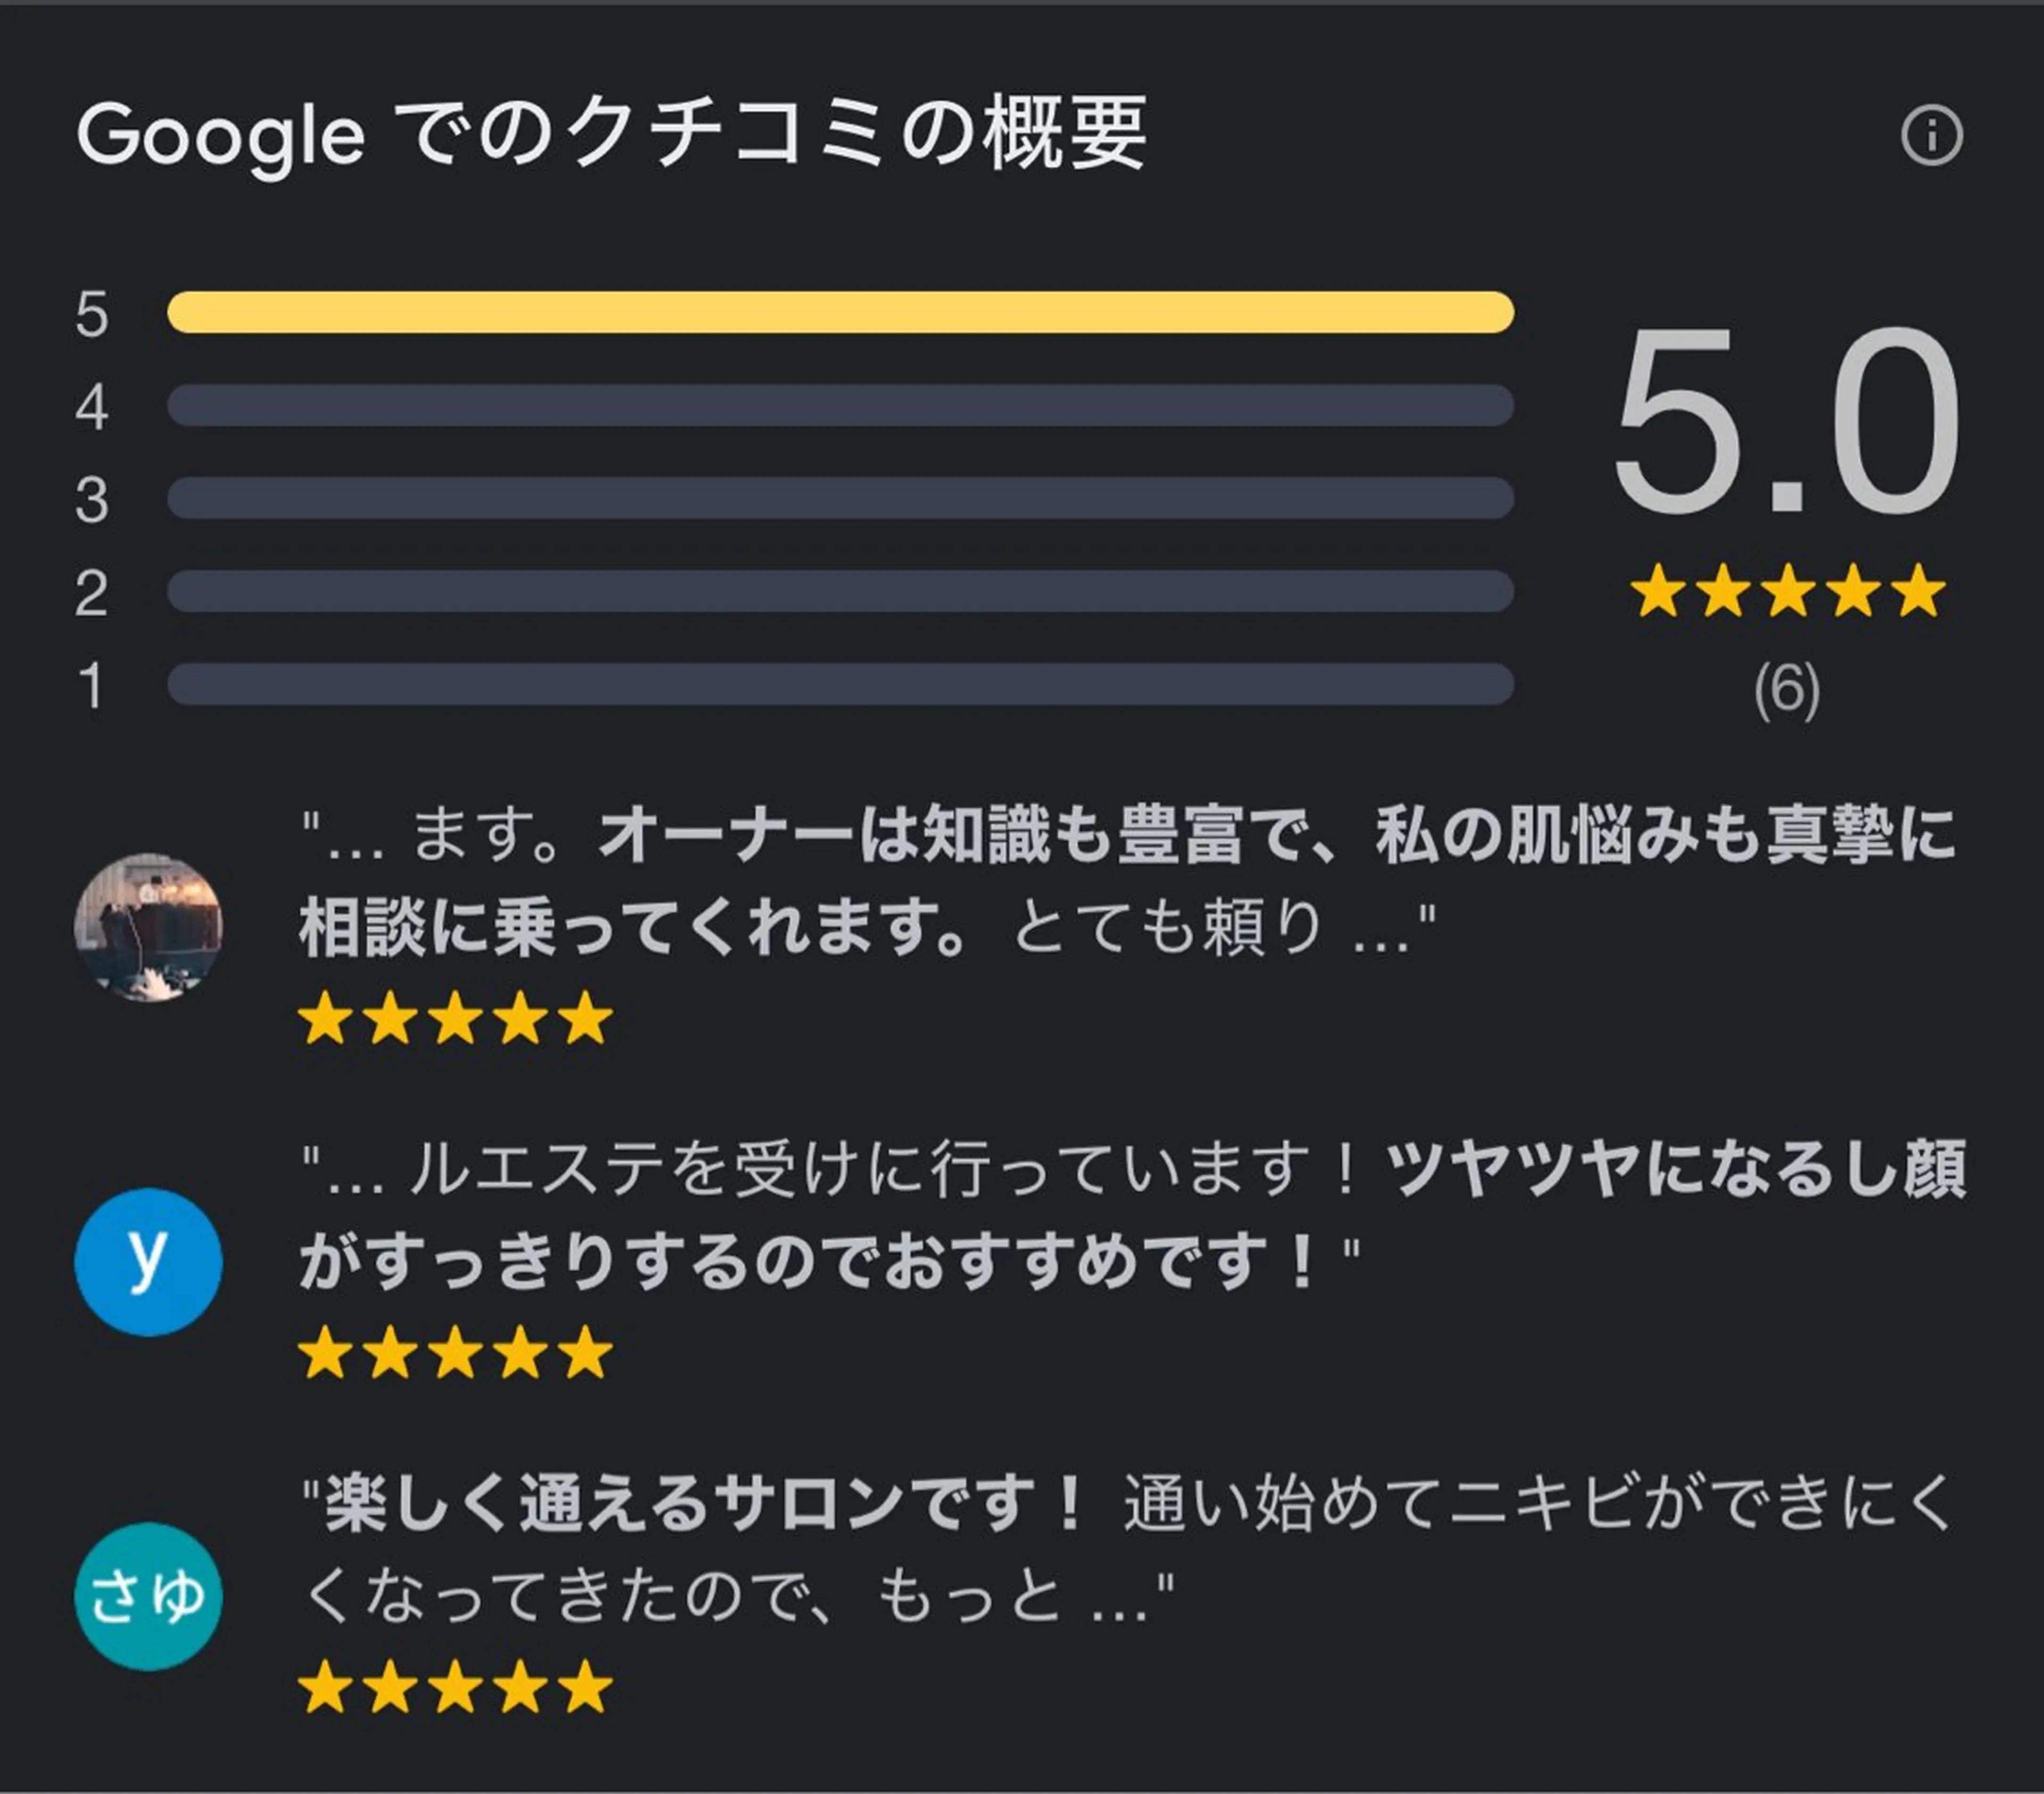This screenshot has height=1794, width=2044.
Task: Click the five stars under the first review
Action: click(x=455, y=1020)
